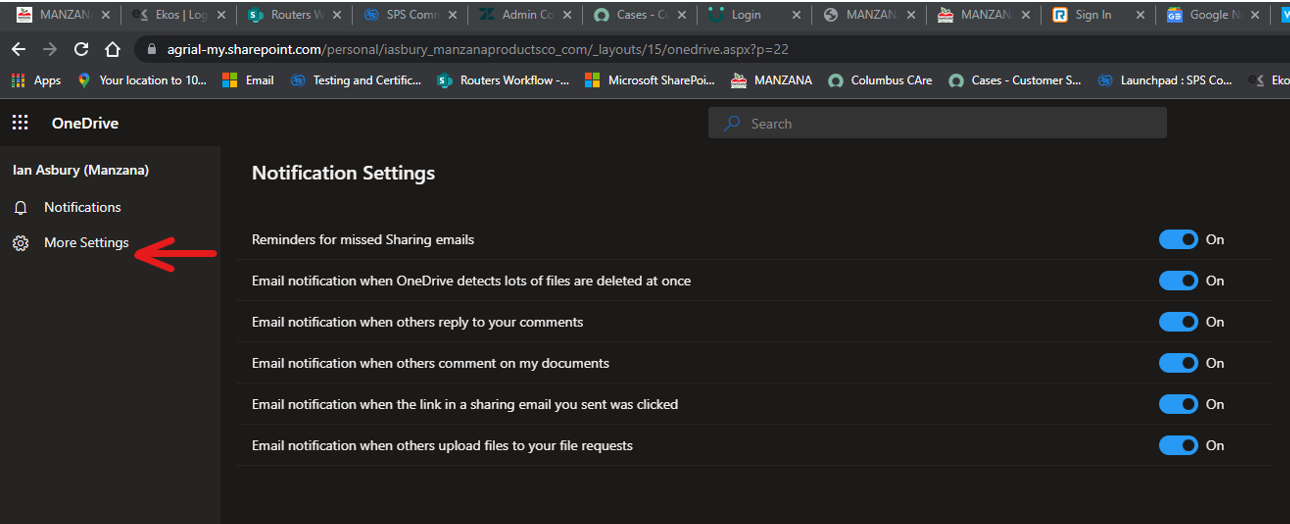Viewport: 1290px width, 524px height.
Task: Click the browser home icon
Action: coord(113,49)
